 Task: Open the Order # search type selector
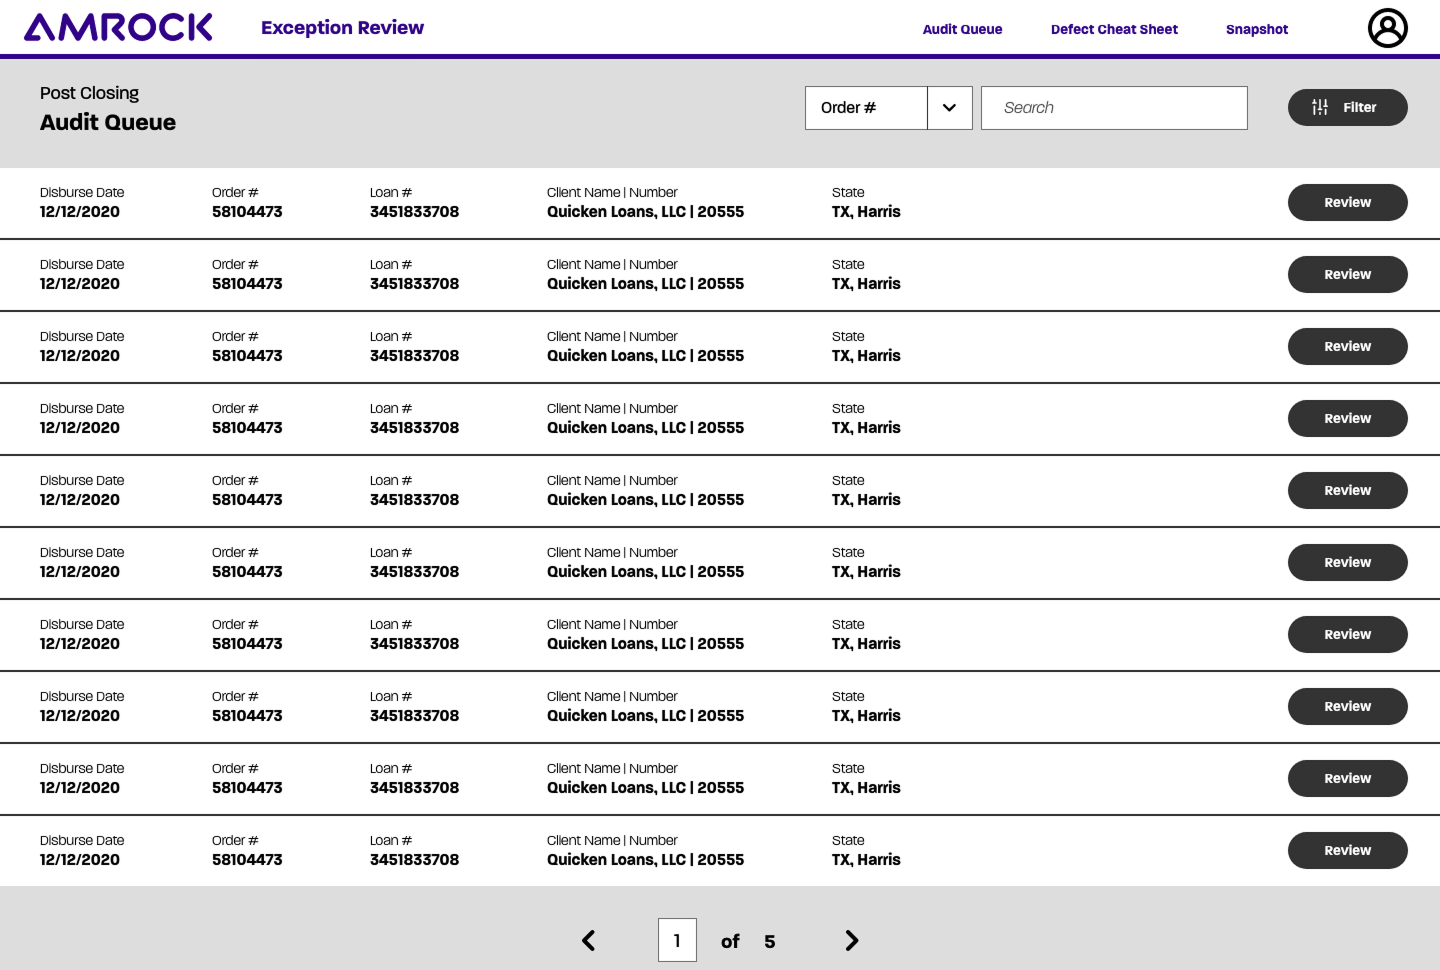(866, 108)
